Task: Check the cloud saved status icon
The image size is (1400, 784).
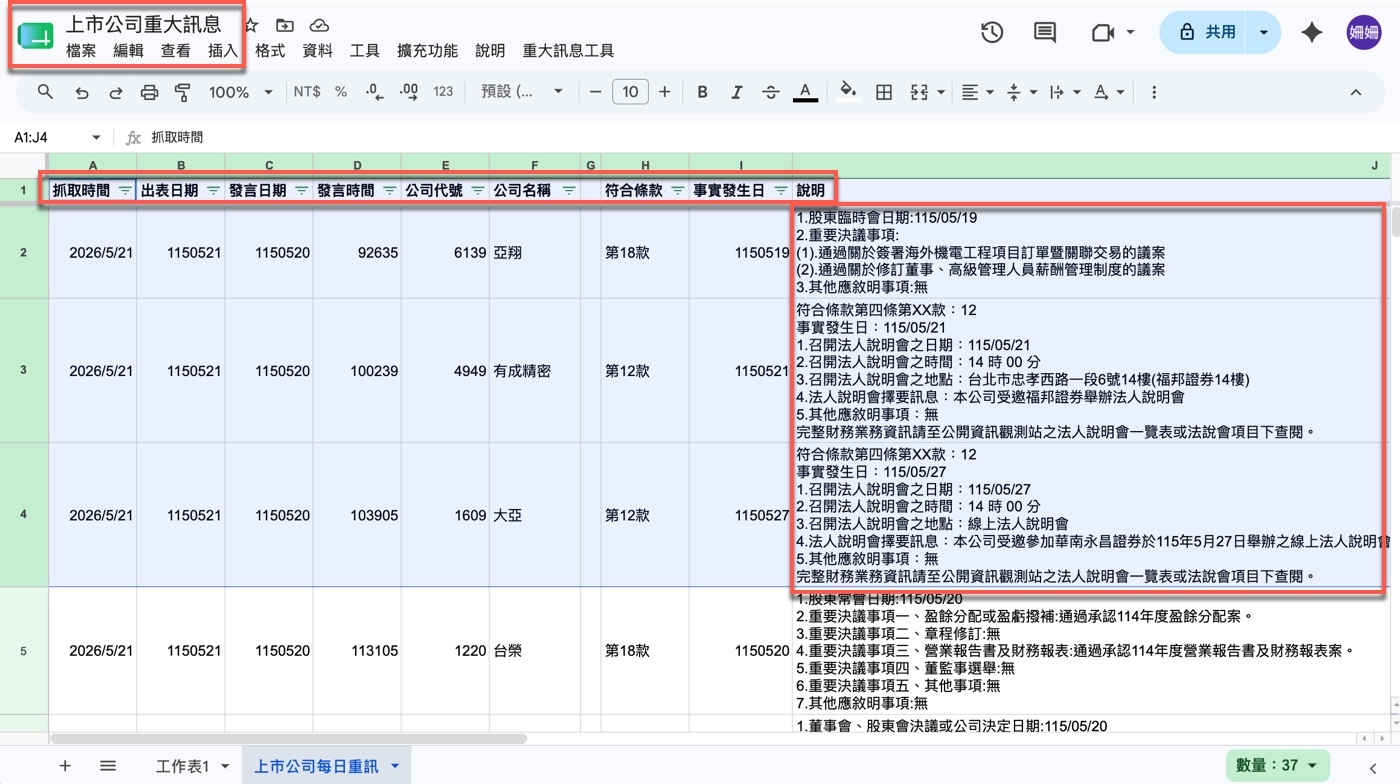Action: point(319,25)
